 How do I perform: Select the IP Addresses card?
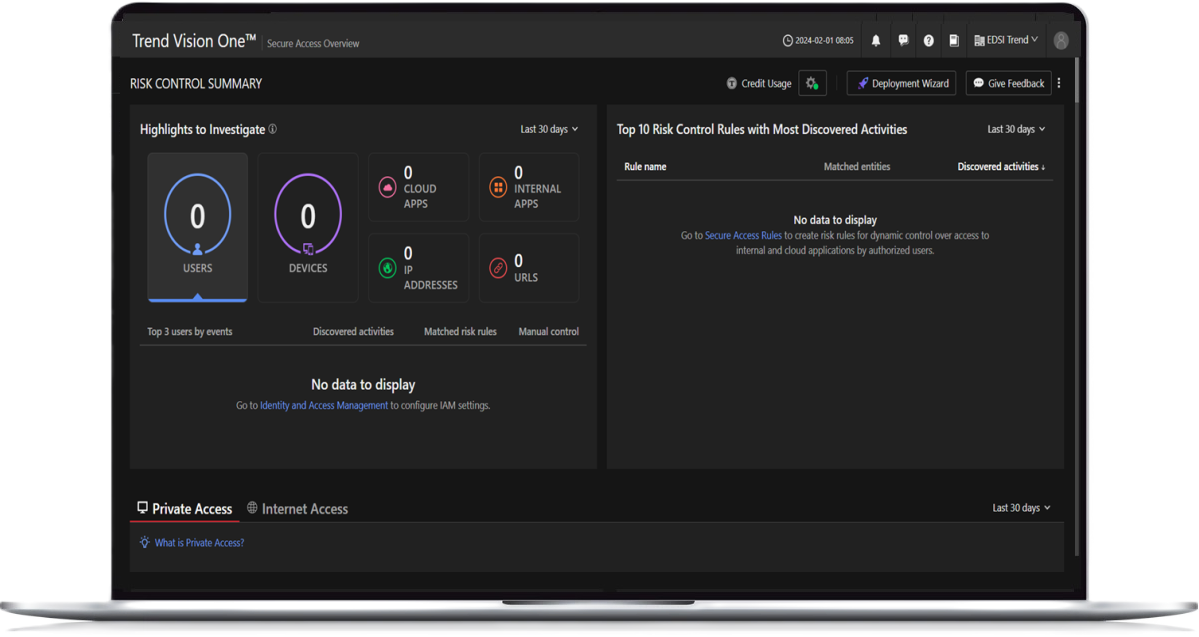[x=418, y=268]
